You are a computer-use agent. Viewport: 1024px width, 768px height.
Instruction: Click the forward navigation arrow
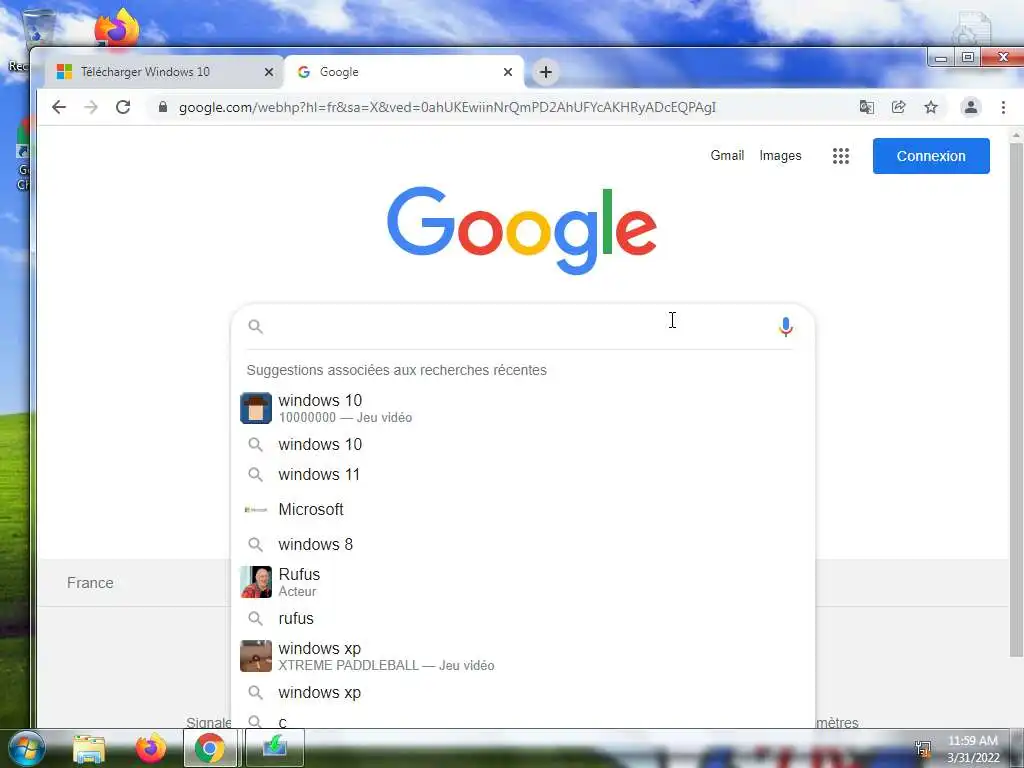[x=91, y=107]
